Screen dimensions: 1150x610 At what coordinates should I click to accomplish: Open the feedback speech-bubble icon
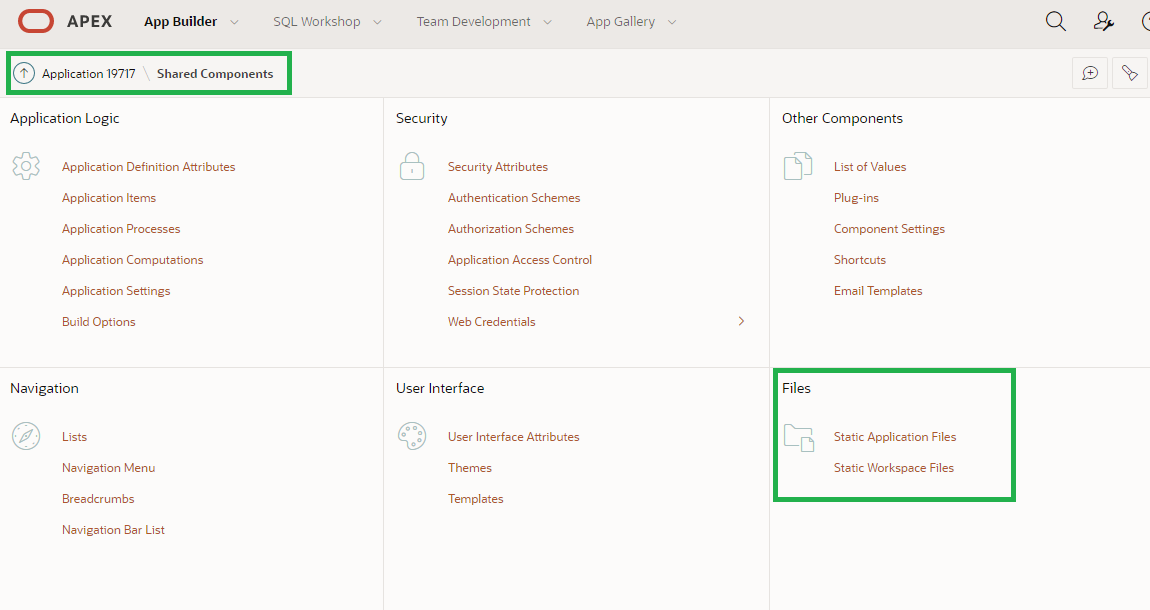1089,73
